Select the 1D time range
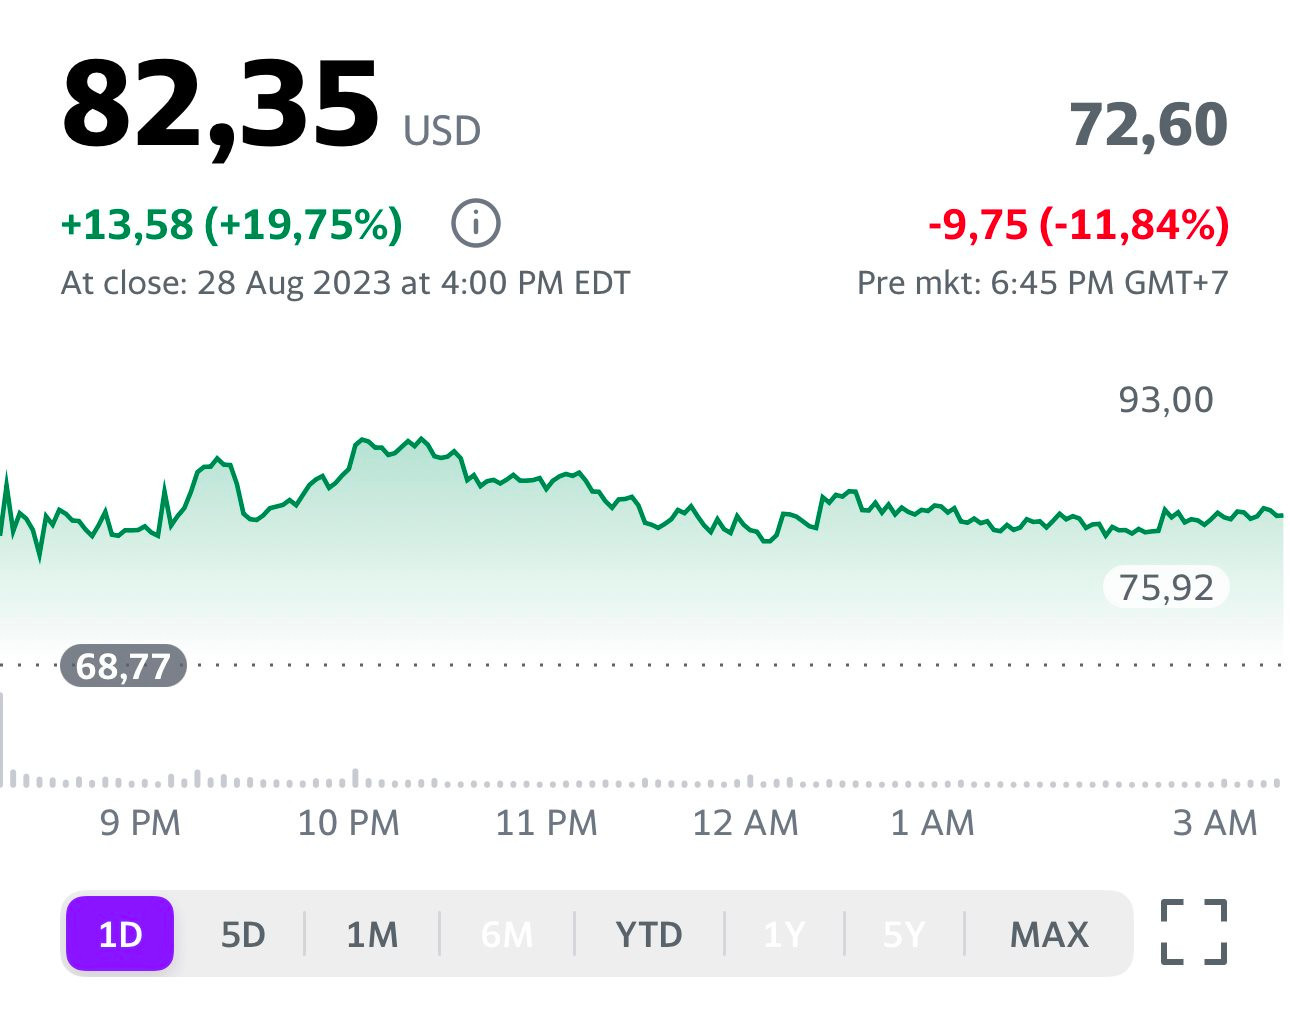The image size is (1290, 1012). pos(120,935)
